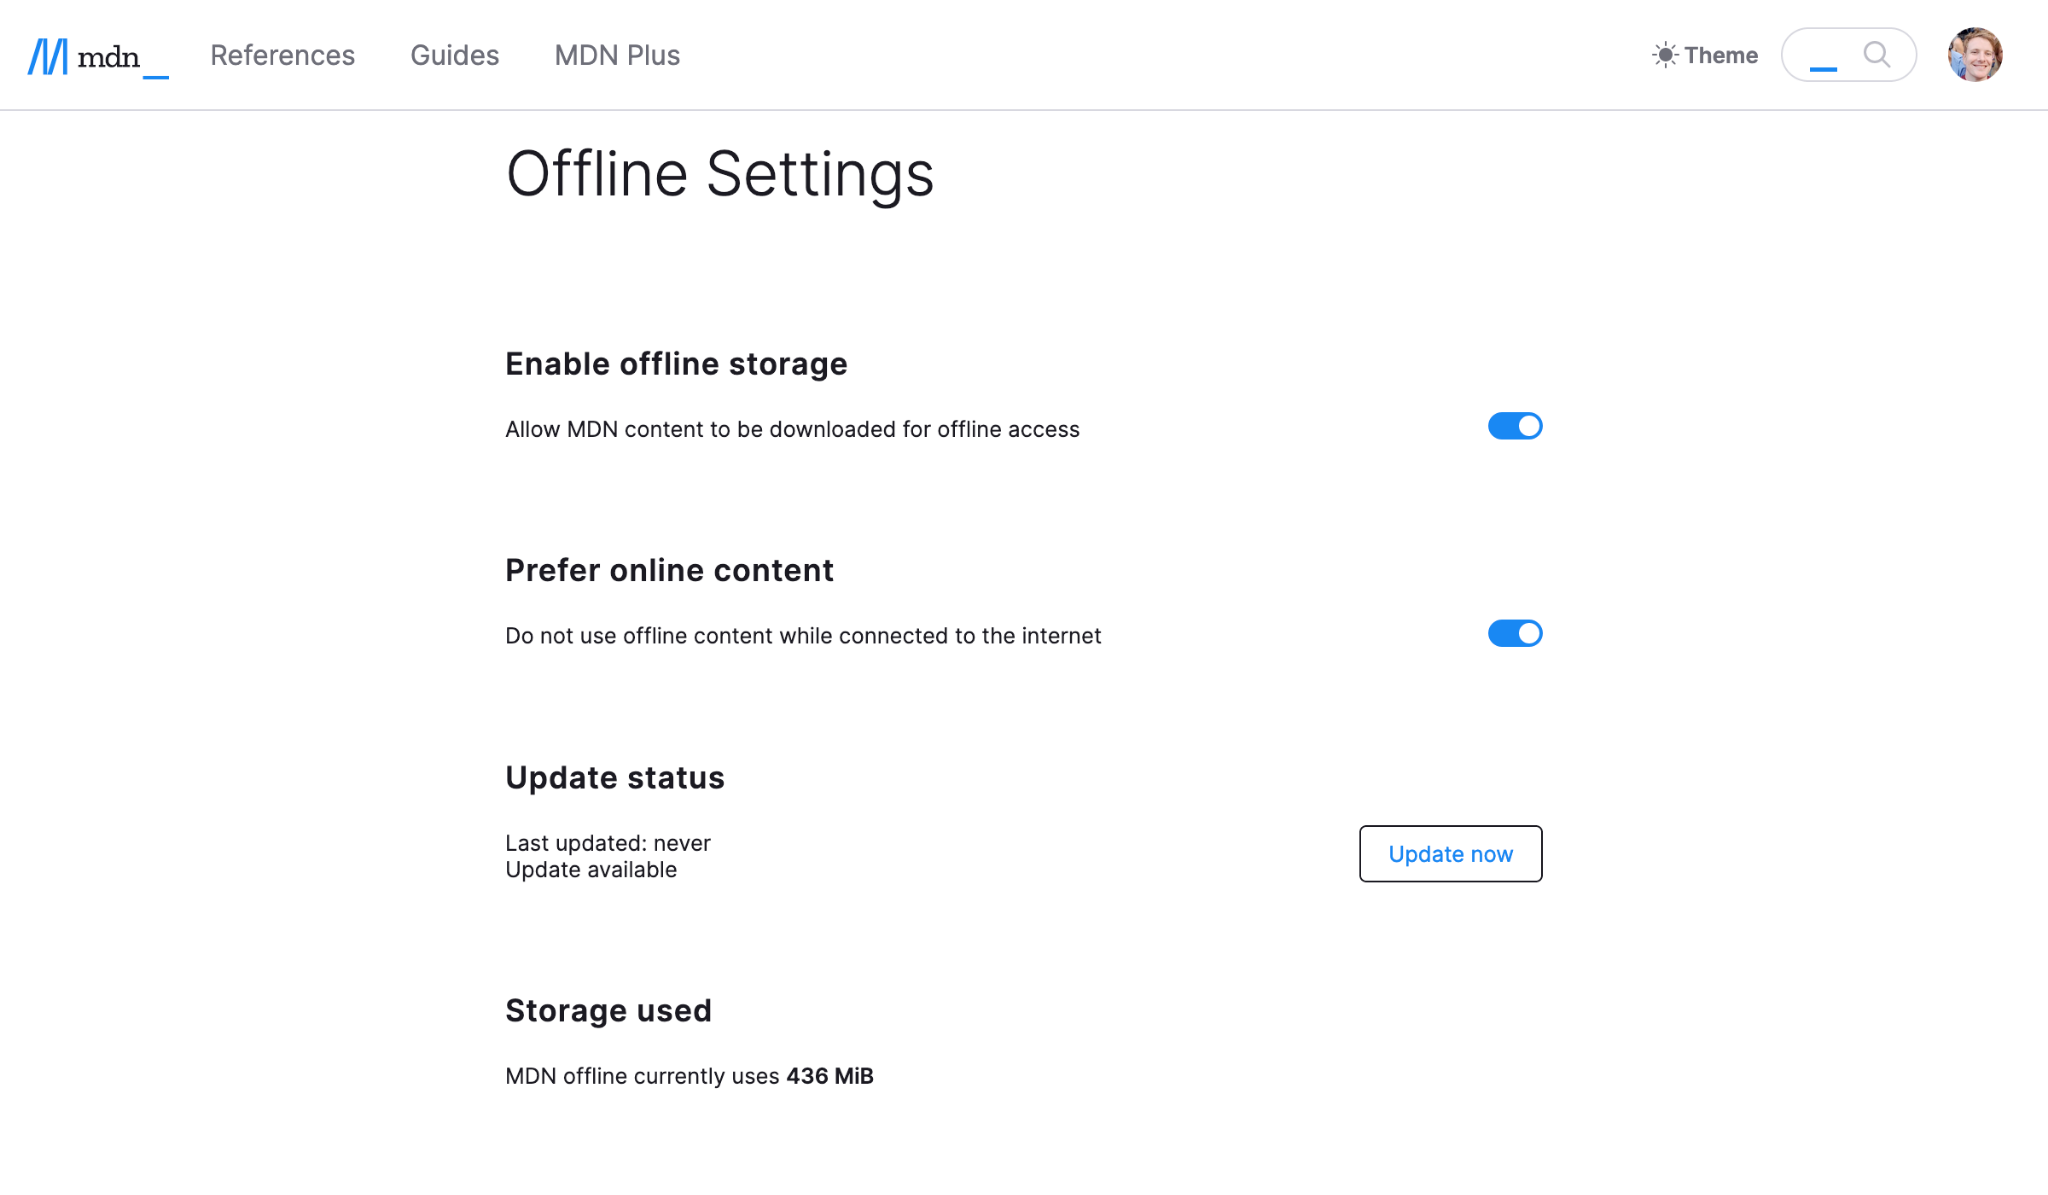Click the Storage used heading
The image size is (2048, 1195).
(x=608, y=1011)
